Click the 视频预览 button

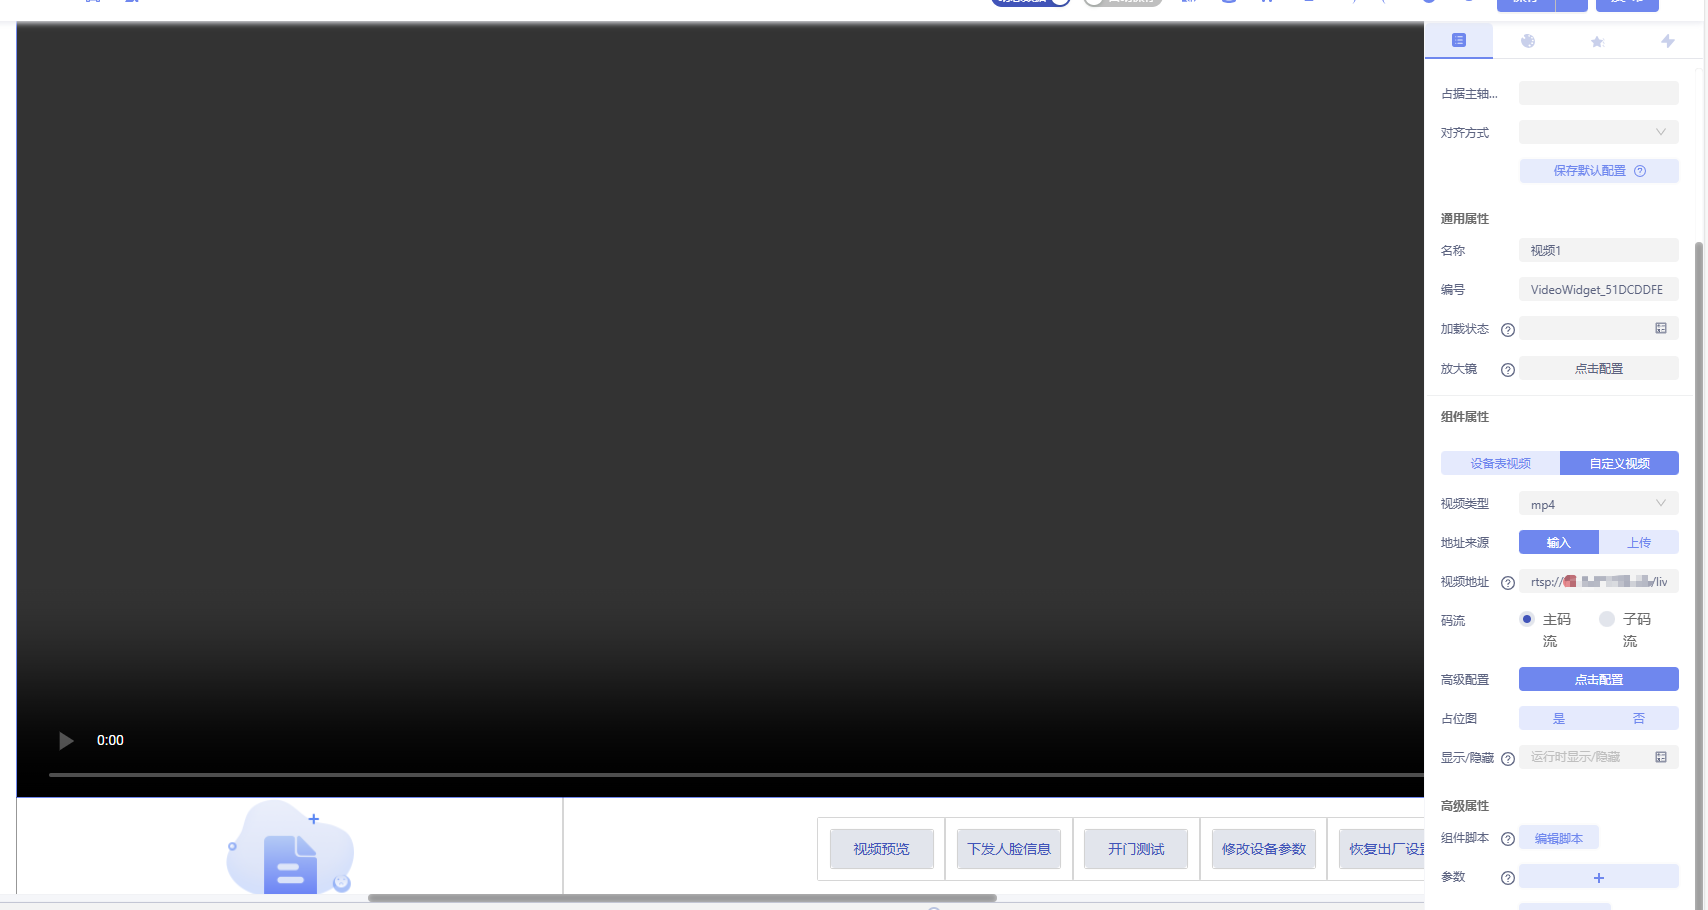pyautogui.click(x=881, y=849)
